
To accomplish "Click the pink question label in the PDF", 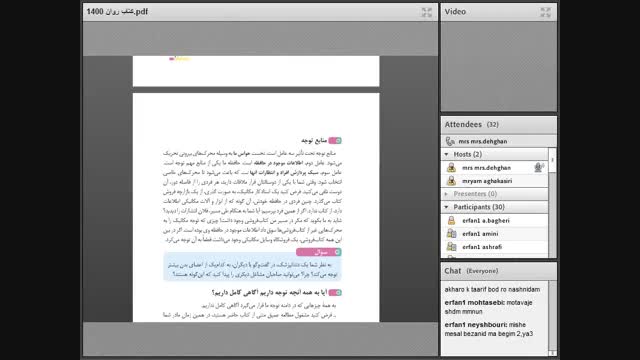I will (319, 252).
